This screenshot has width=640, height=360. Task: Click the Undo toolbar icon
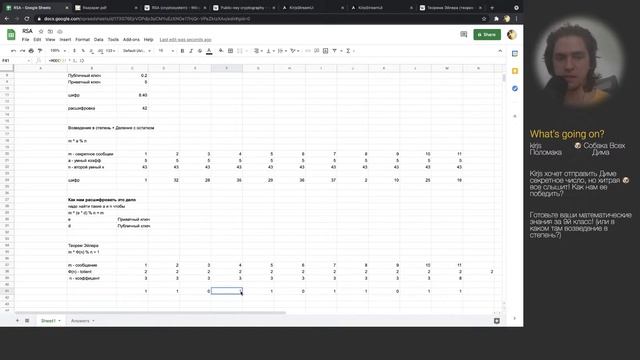(13, 51)
